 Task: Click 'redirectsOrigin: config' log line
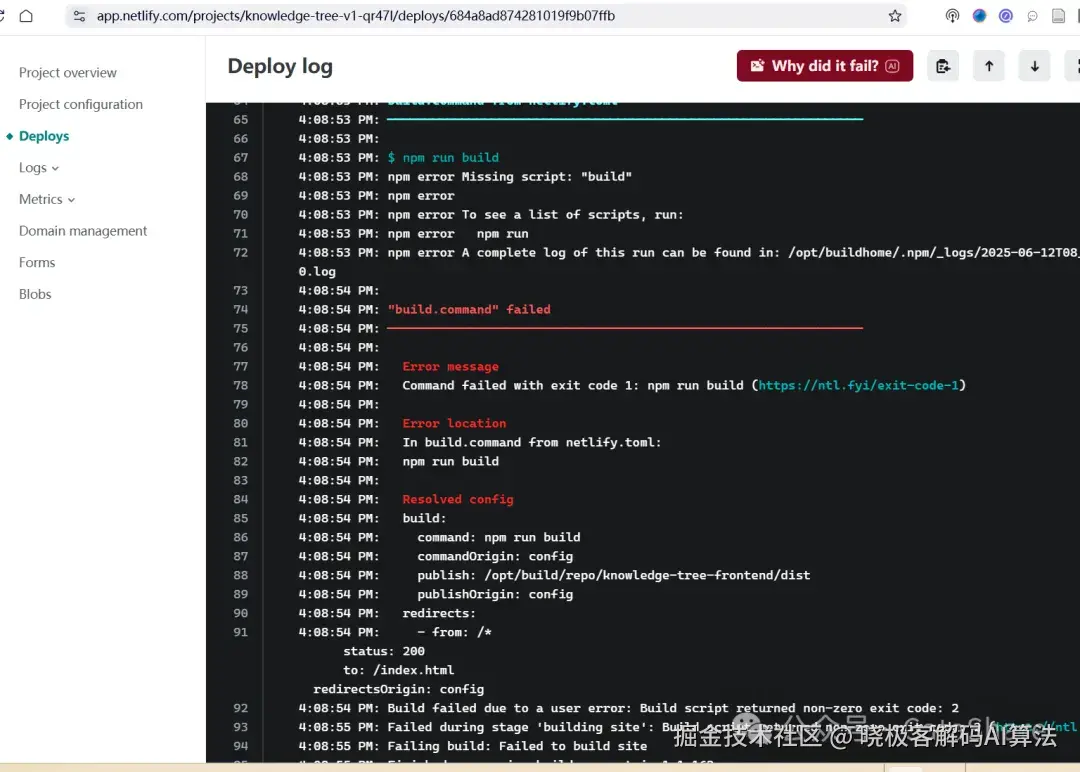click(x=398, y=689)
